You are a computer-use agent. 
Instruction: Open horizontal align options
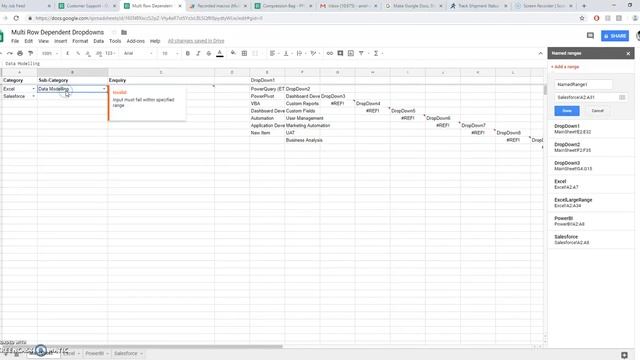(x=273, y=53)
